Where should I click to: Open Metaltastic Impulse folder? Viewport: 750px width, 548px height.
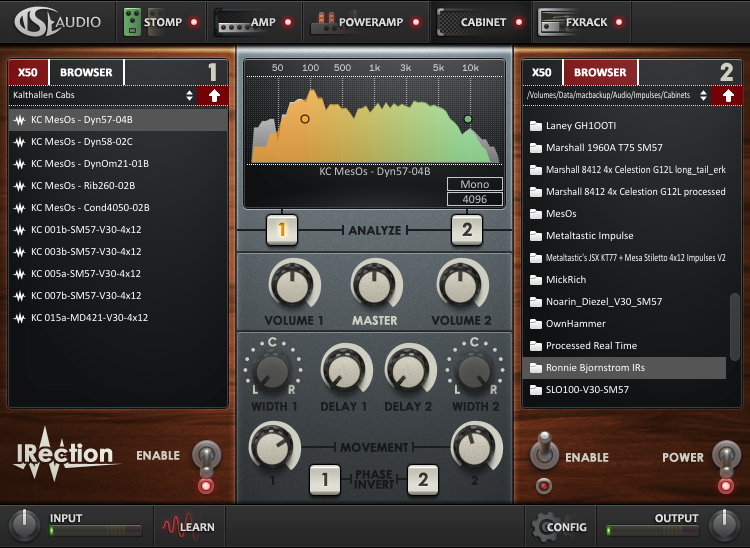click(x=624, y=236)
